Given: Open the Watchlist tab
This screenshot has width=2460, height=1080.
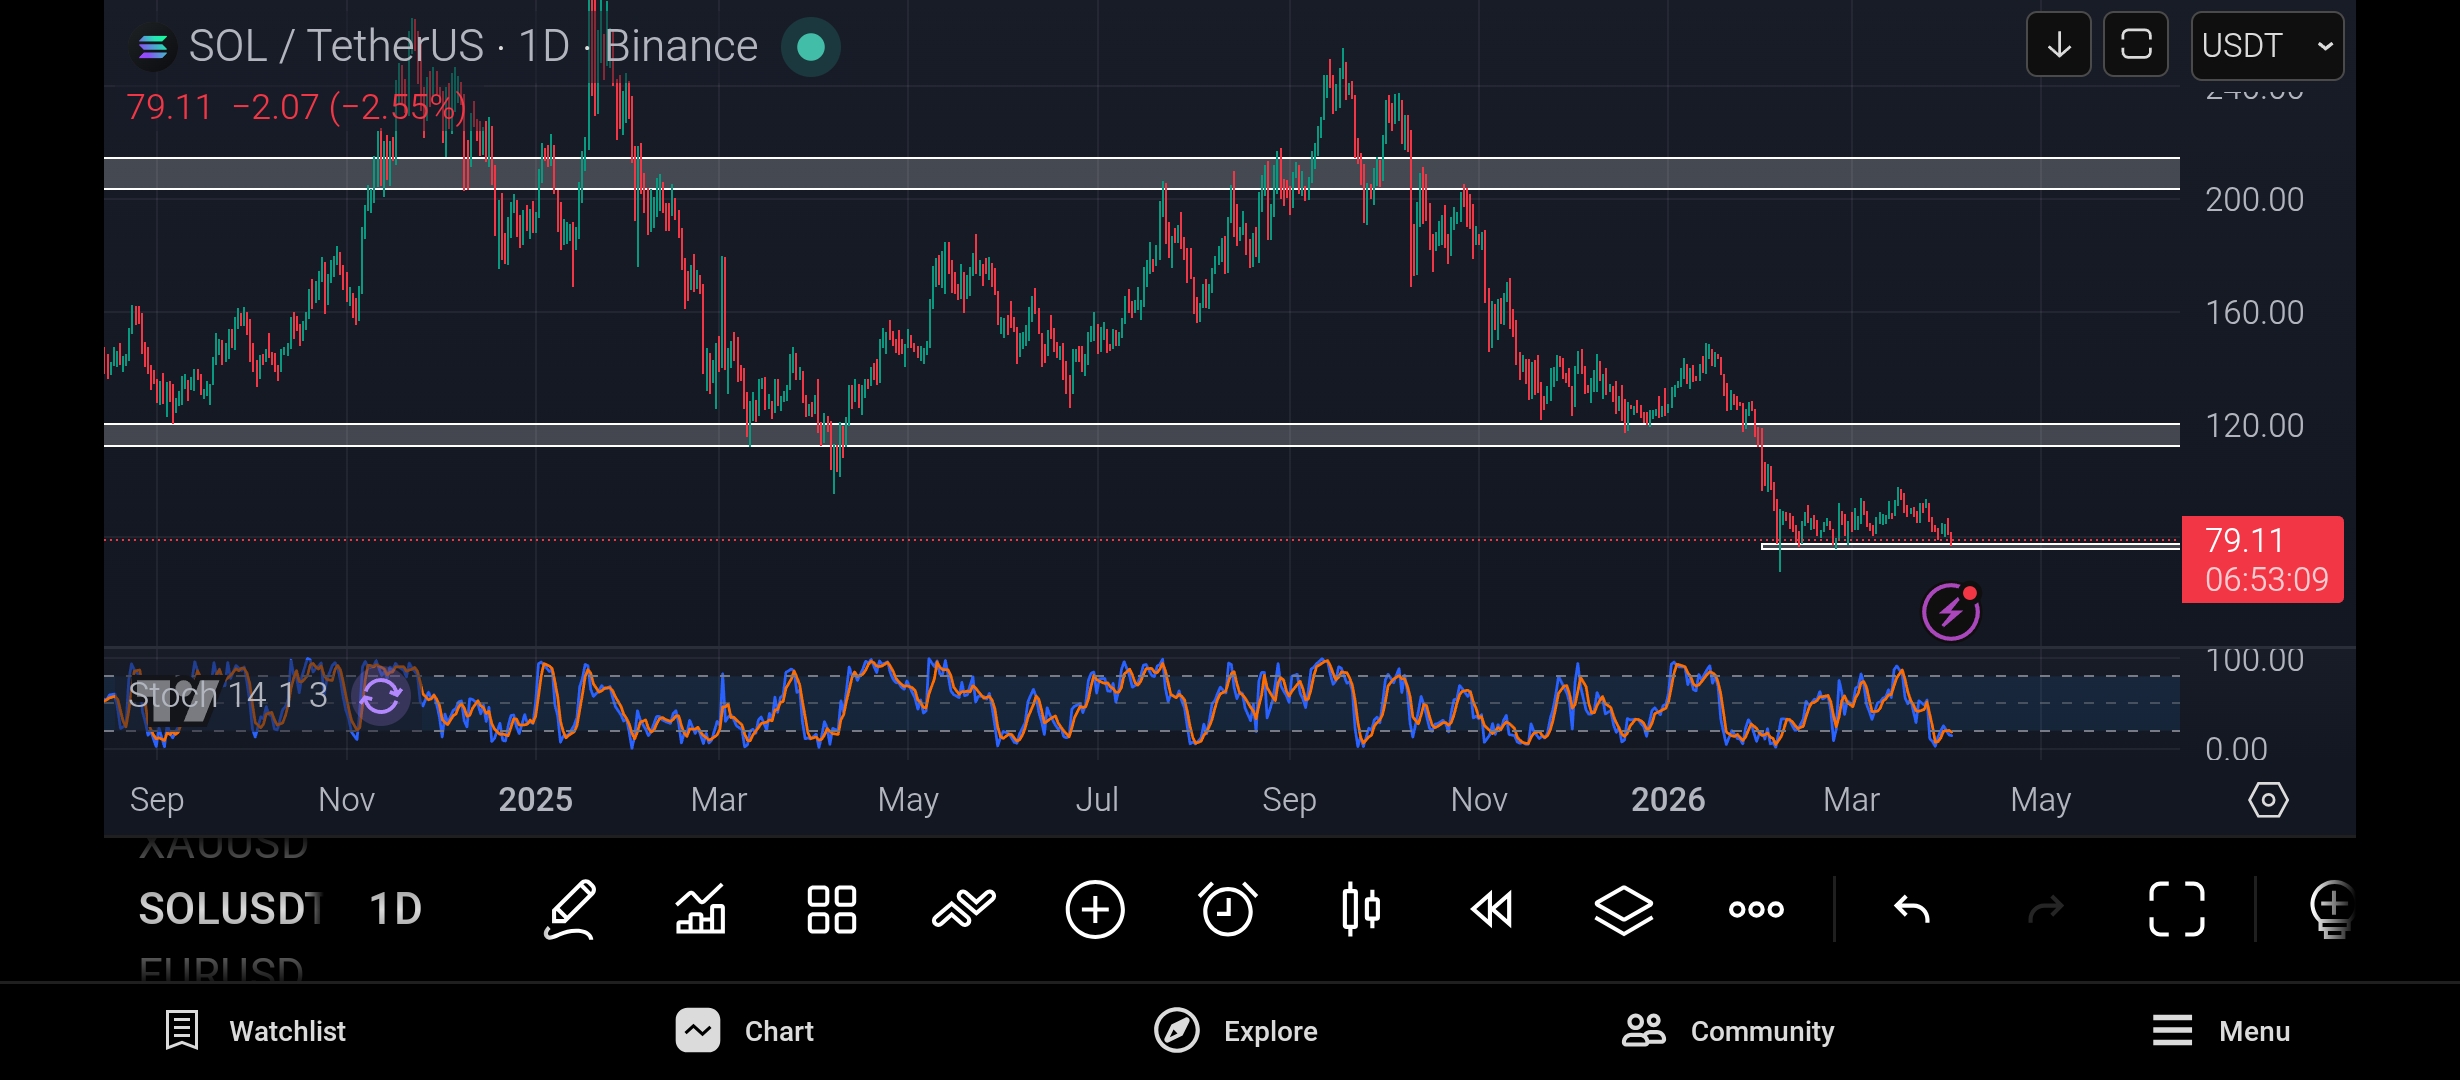Looking at the screenshot, I should (255, 1031).
